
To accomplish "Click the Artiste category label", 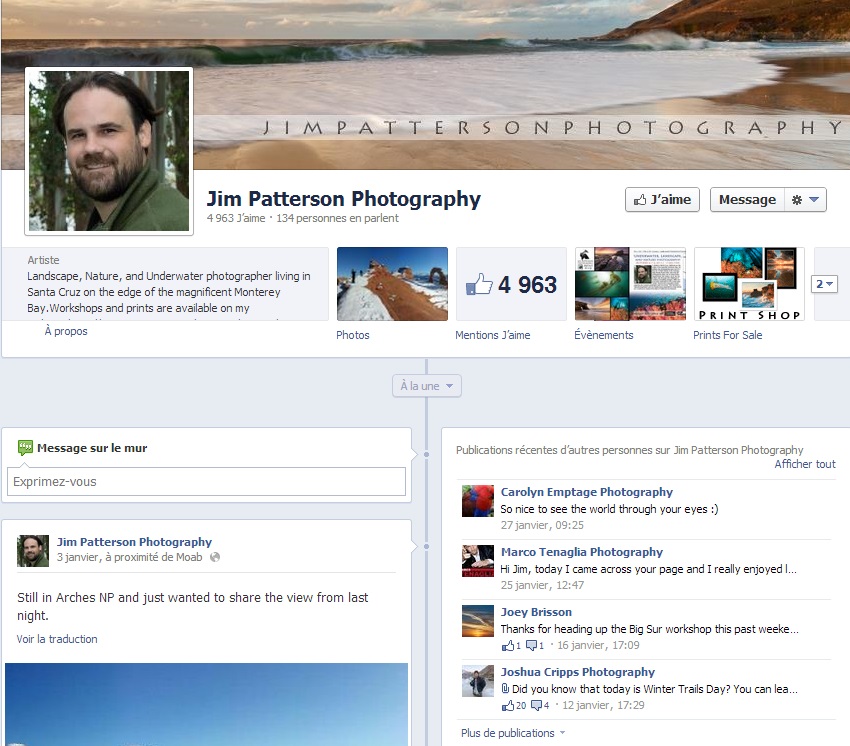I will [43, 260].
